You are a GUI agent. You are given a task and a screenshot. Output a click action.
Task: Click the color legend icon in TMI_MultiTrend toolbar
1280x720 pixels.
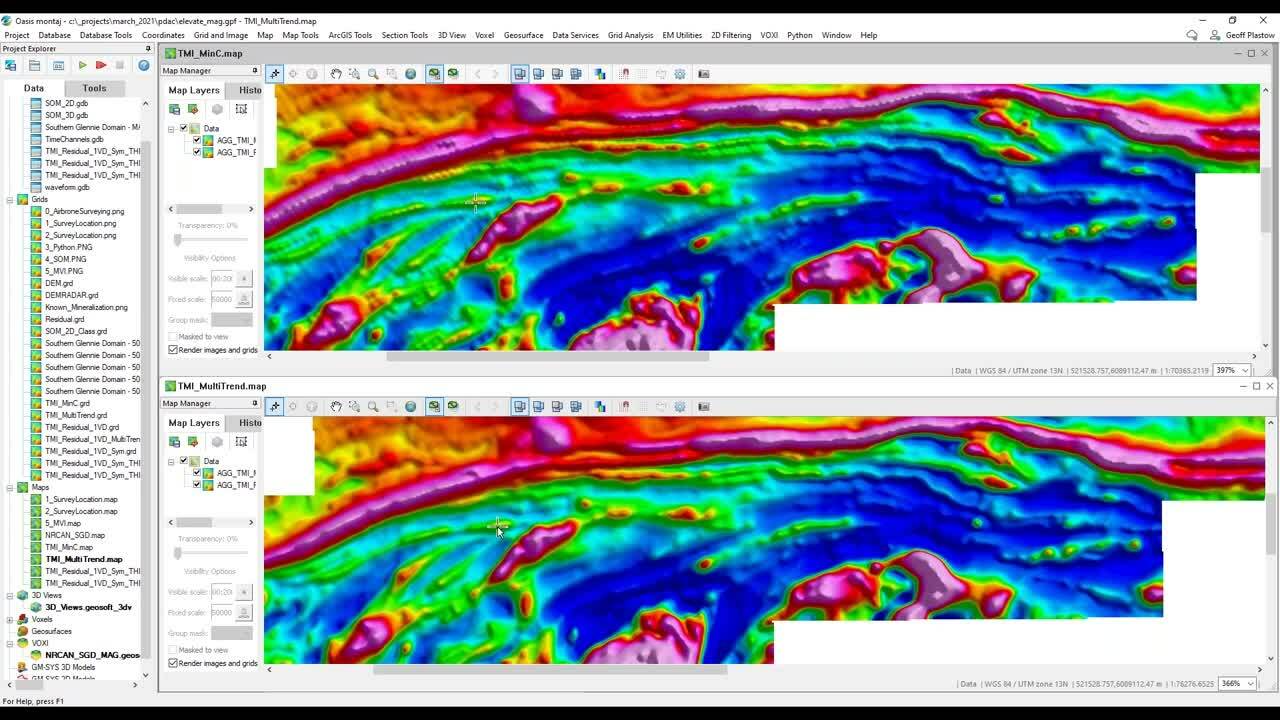[x=599, y=406]
